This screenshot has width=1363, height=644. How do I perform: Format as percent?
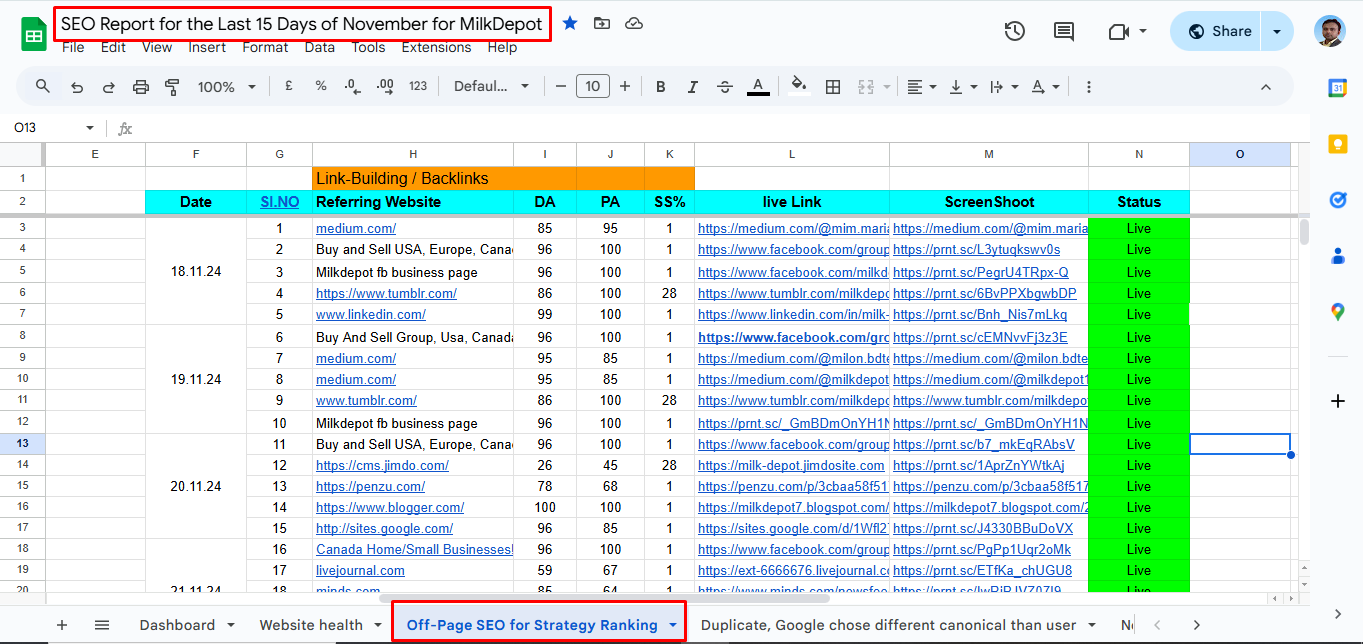[x=321, y=86]
